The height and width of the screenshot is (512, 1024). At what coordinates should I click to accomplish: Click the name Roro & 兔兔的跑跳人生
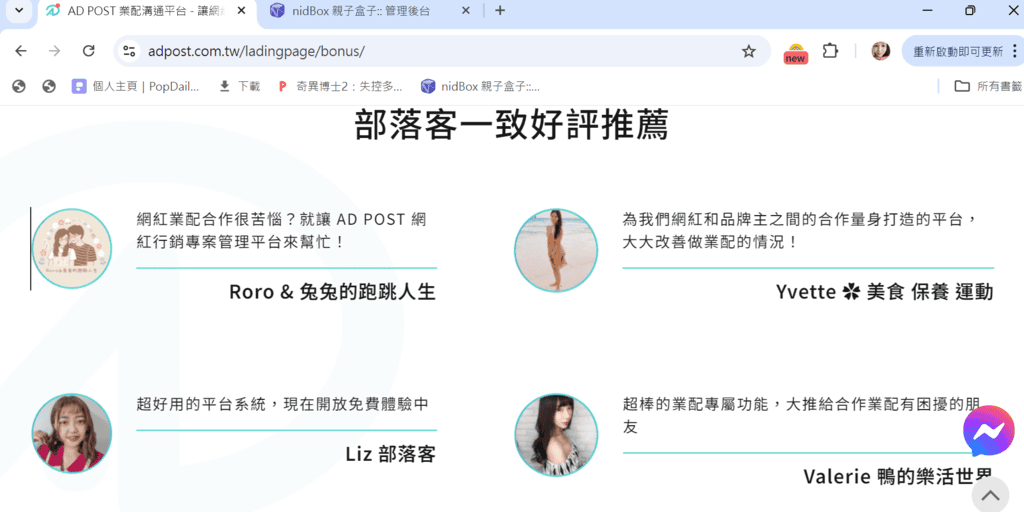(x=332, y=292)
